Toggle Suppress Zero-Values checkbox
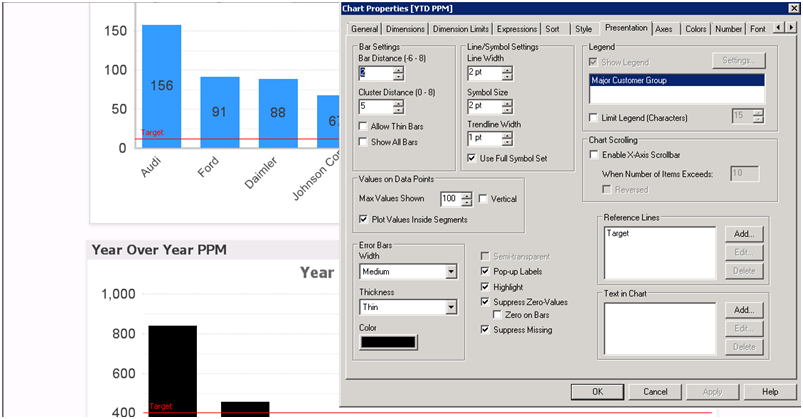 485,302
